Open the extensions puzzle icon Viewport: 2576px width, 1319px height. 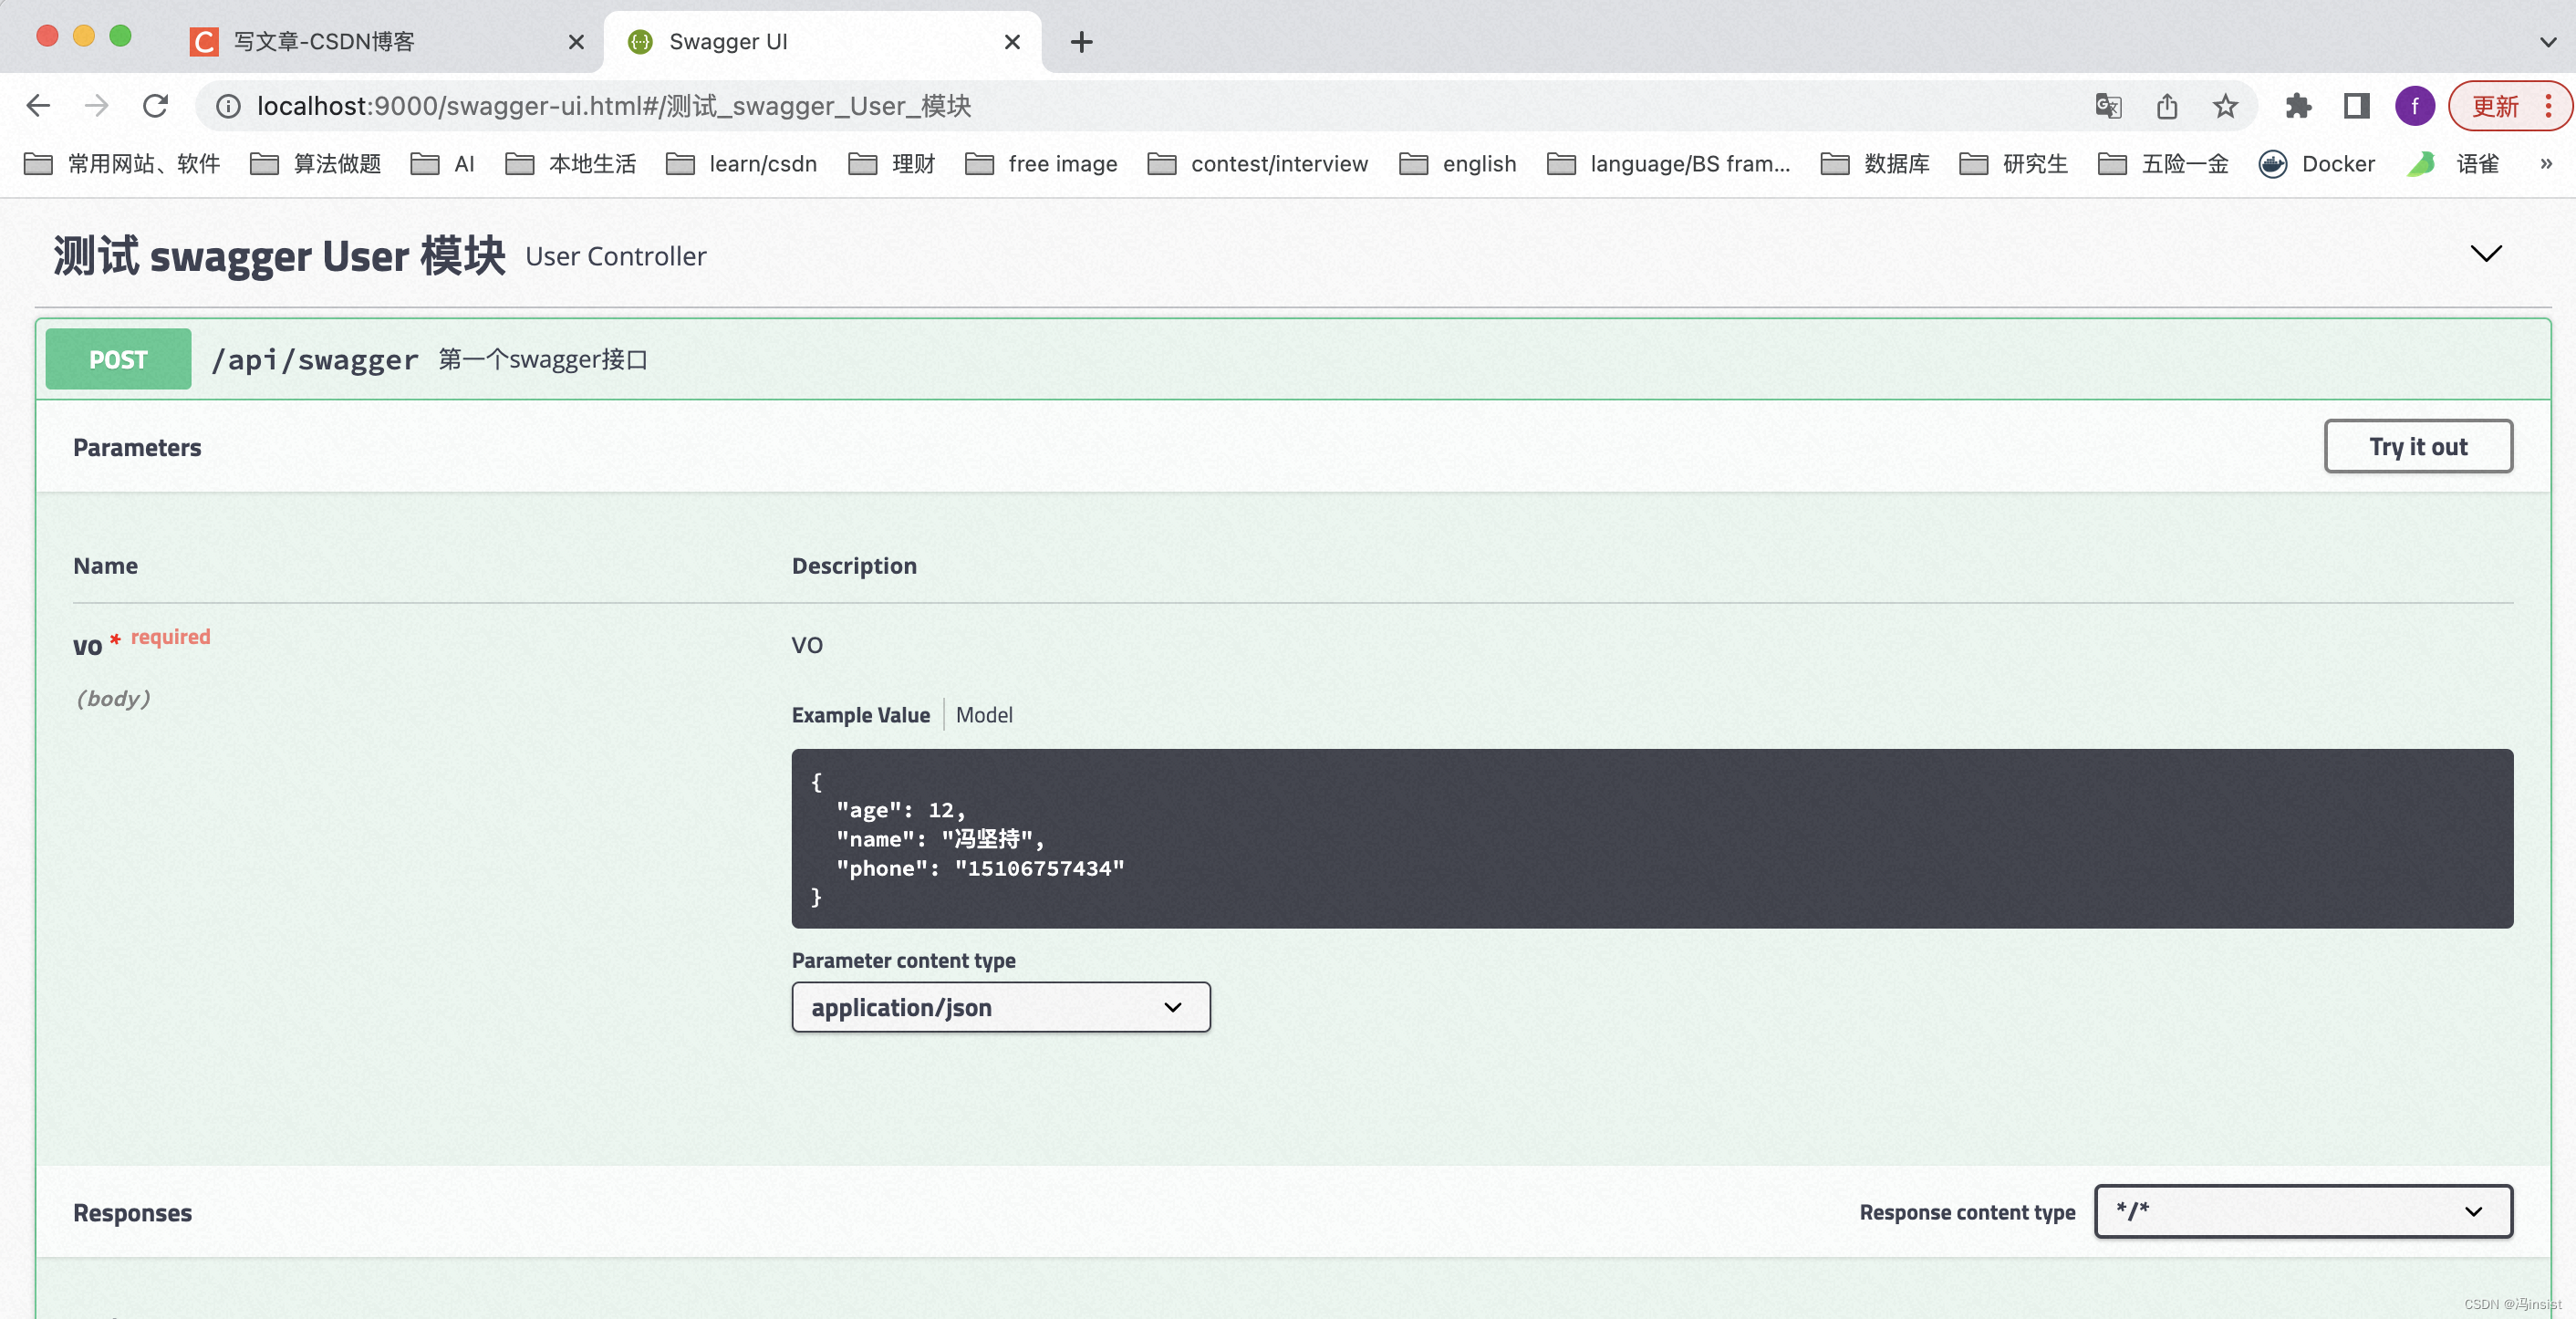coord(2298,106)
